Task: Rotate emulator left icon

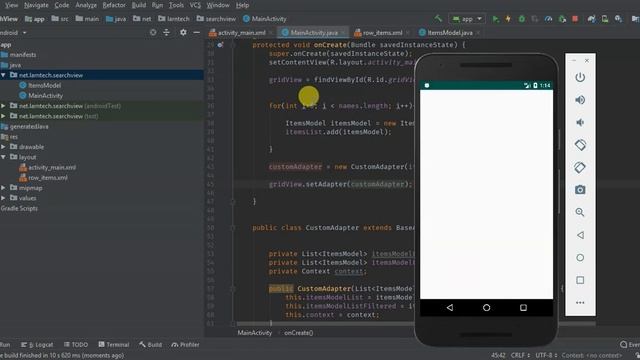Action: click(580, 145)
